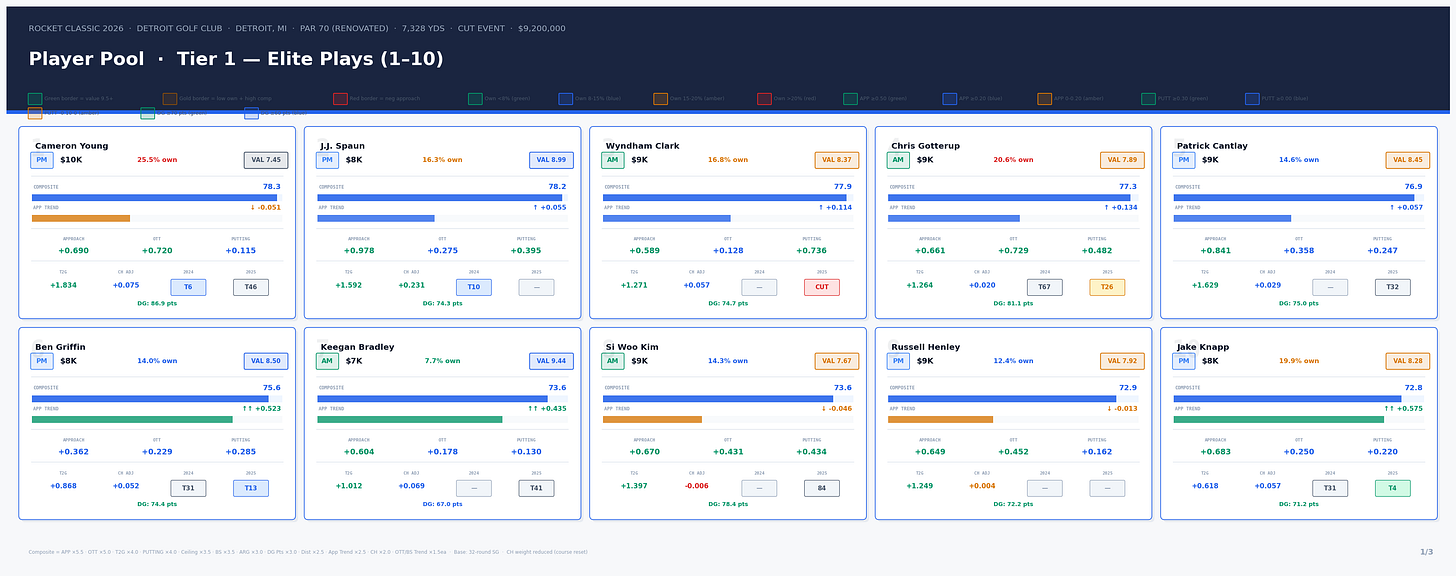The width and height of the screenshot is (1456, 576).
Task: Select the CUT badge on Wyndham Clark's card
Action: tap(822, 287)
